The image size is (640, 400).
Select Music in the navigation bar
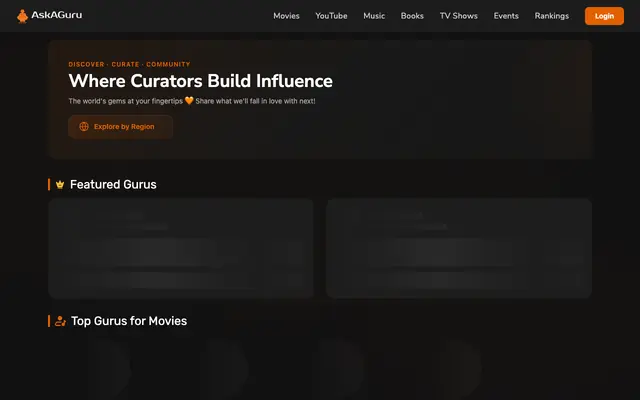click(374, 16)
